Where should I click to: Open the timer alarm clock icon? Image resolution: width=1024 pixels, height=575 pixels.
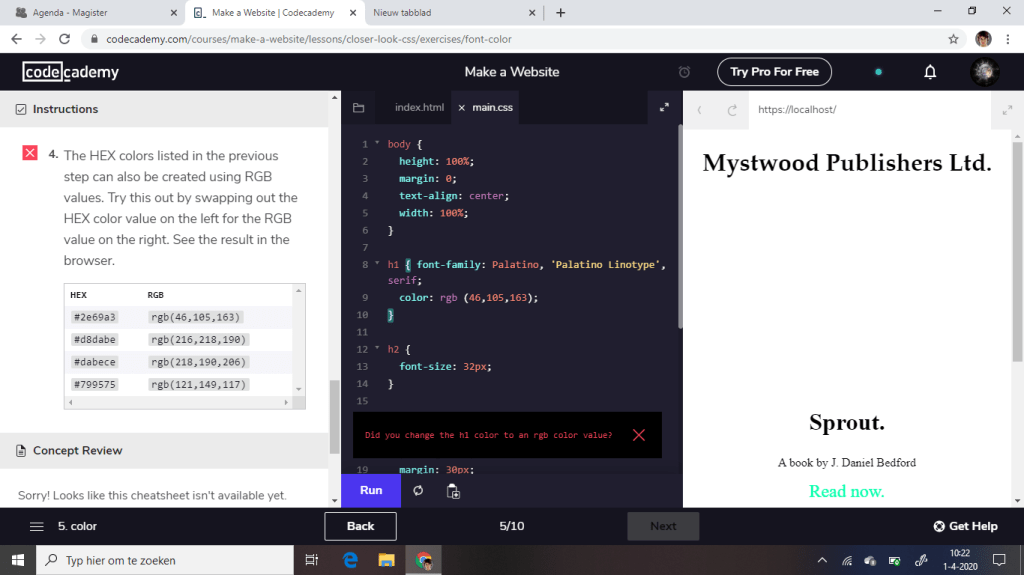(684, 72)
